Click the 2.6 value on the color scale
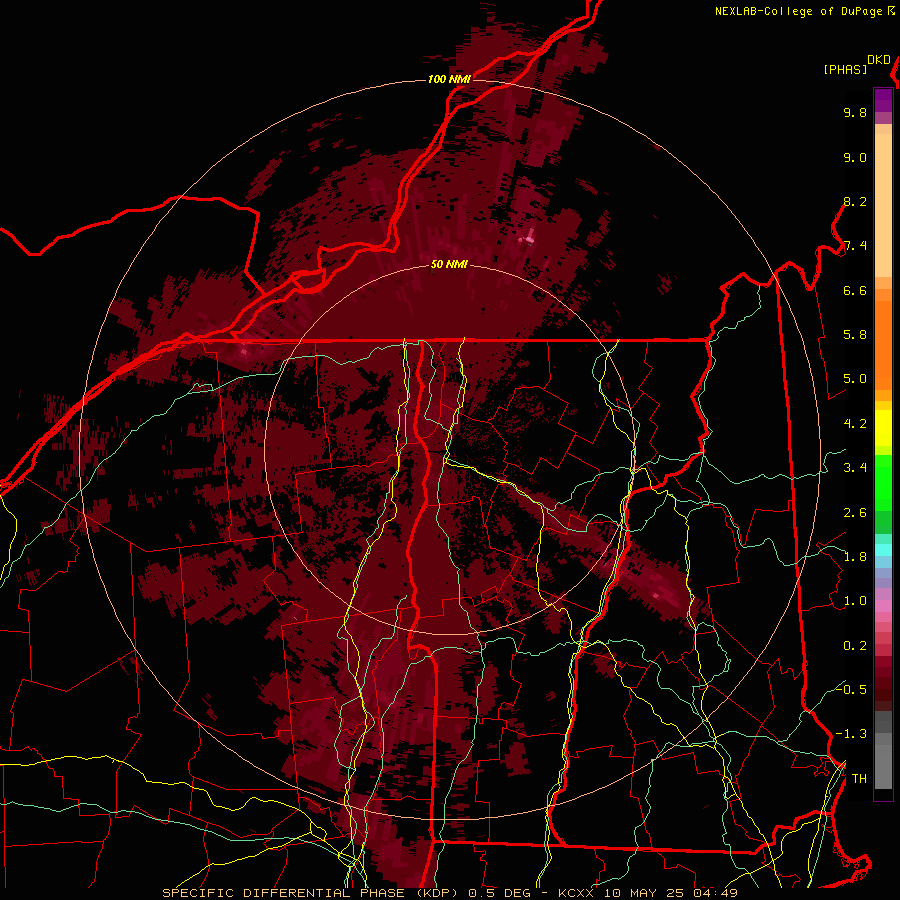Screen dimensions: 900x900 point(855,513)
